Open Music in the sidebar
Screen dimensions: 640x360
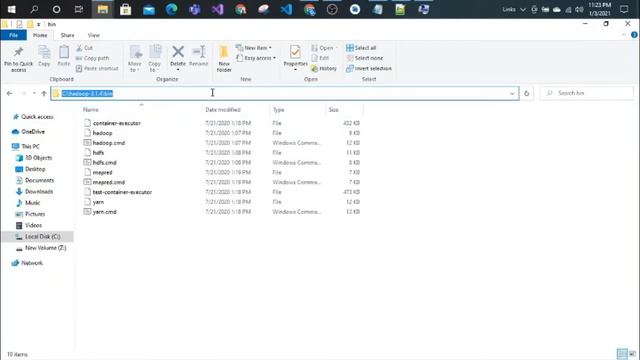(x=32, y=203)
